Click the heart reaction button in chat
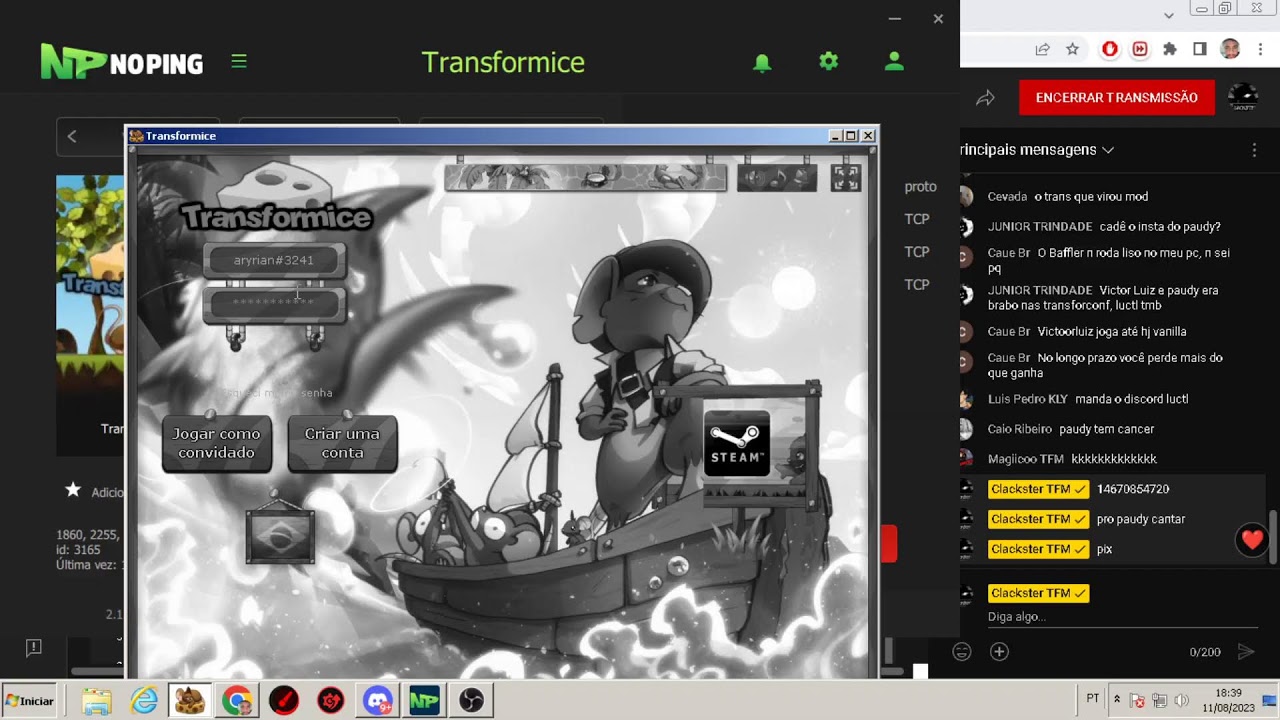The width and height of the screenshot is (1280, 720). coord(1252,541)
